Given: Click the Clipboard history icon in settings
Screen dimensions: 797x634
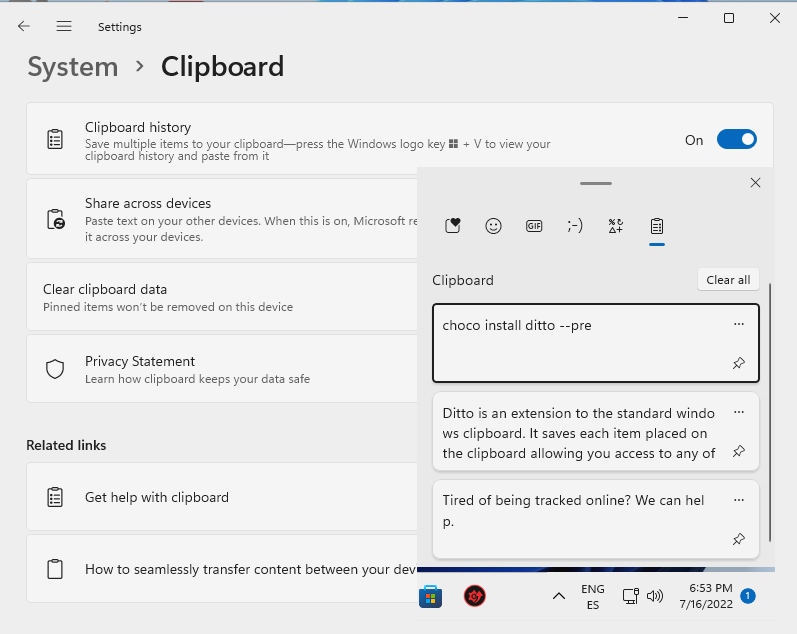Looking at the screenshot, I should 55,139.
